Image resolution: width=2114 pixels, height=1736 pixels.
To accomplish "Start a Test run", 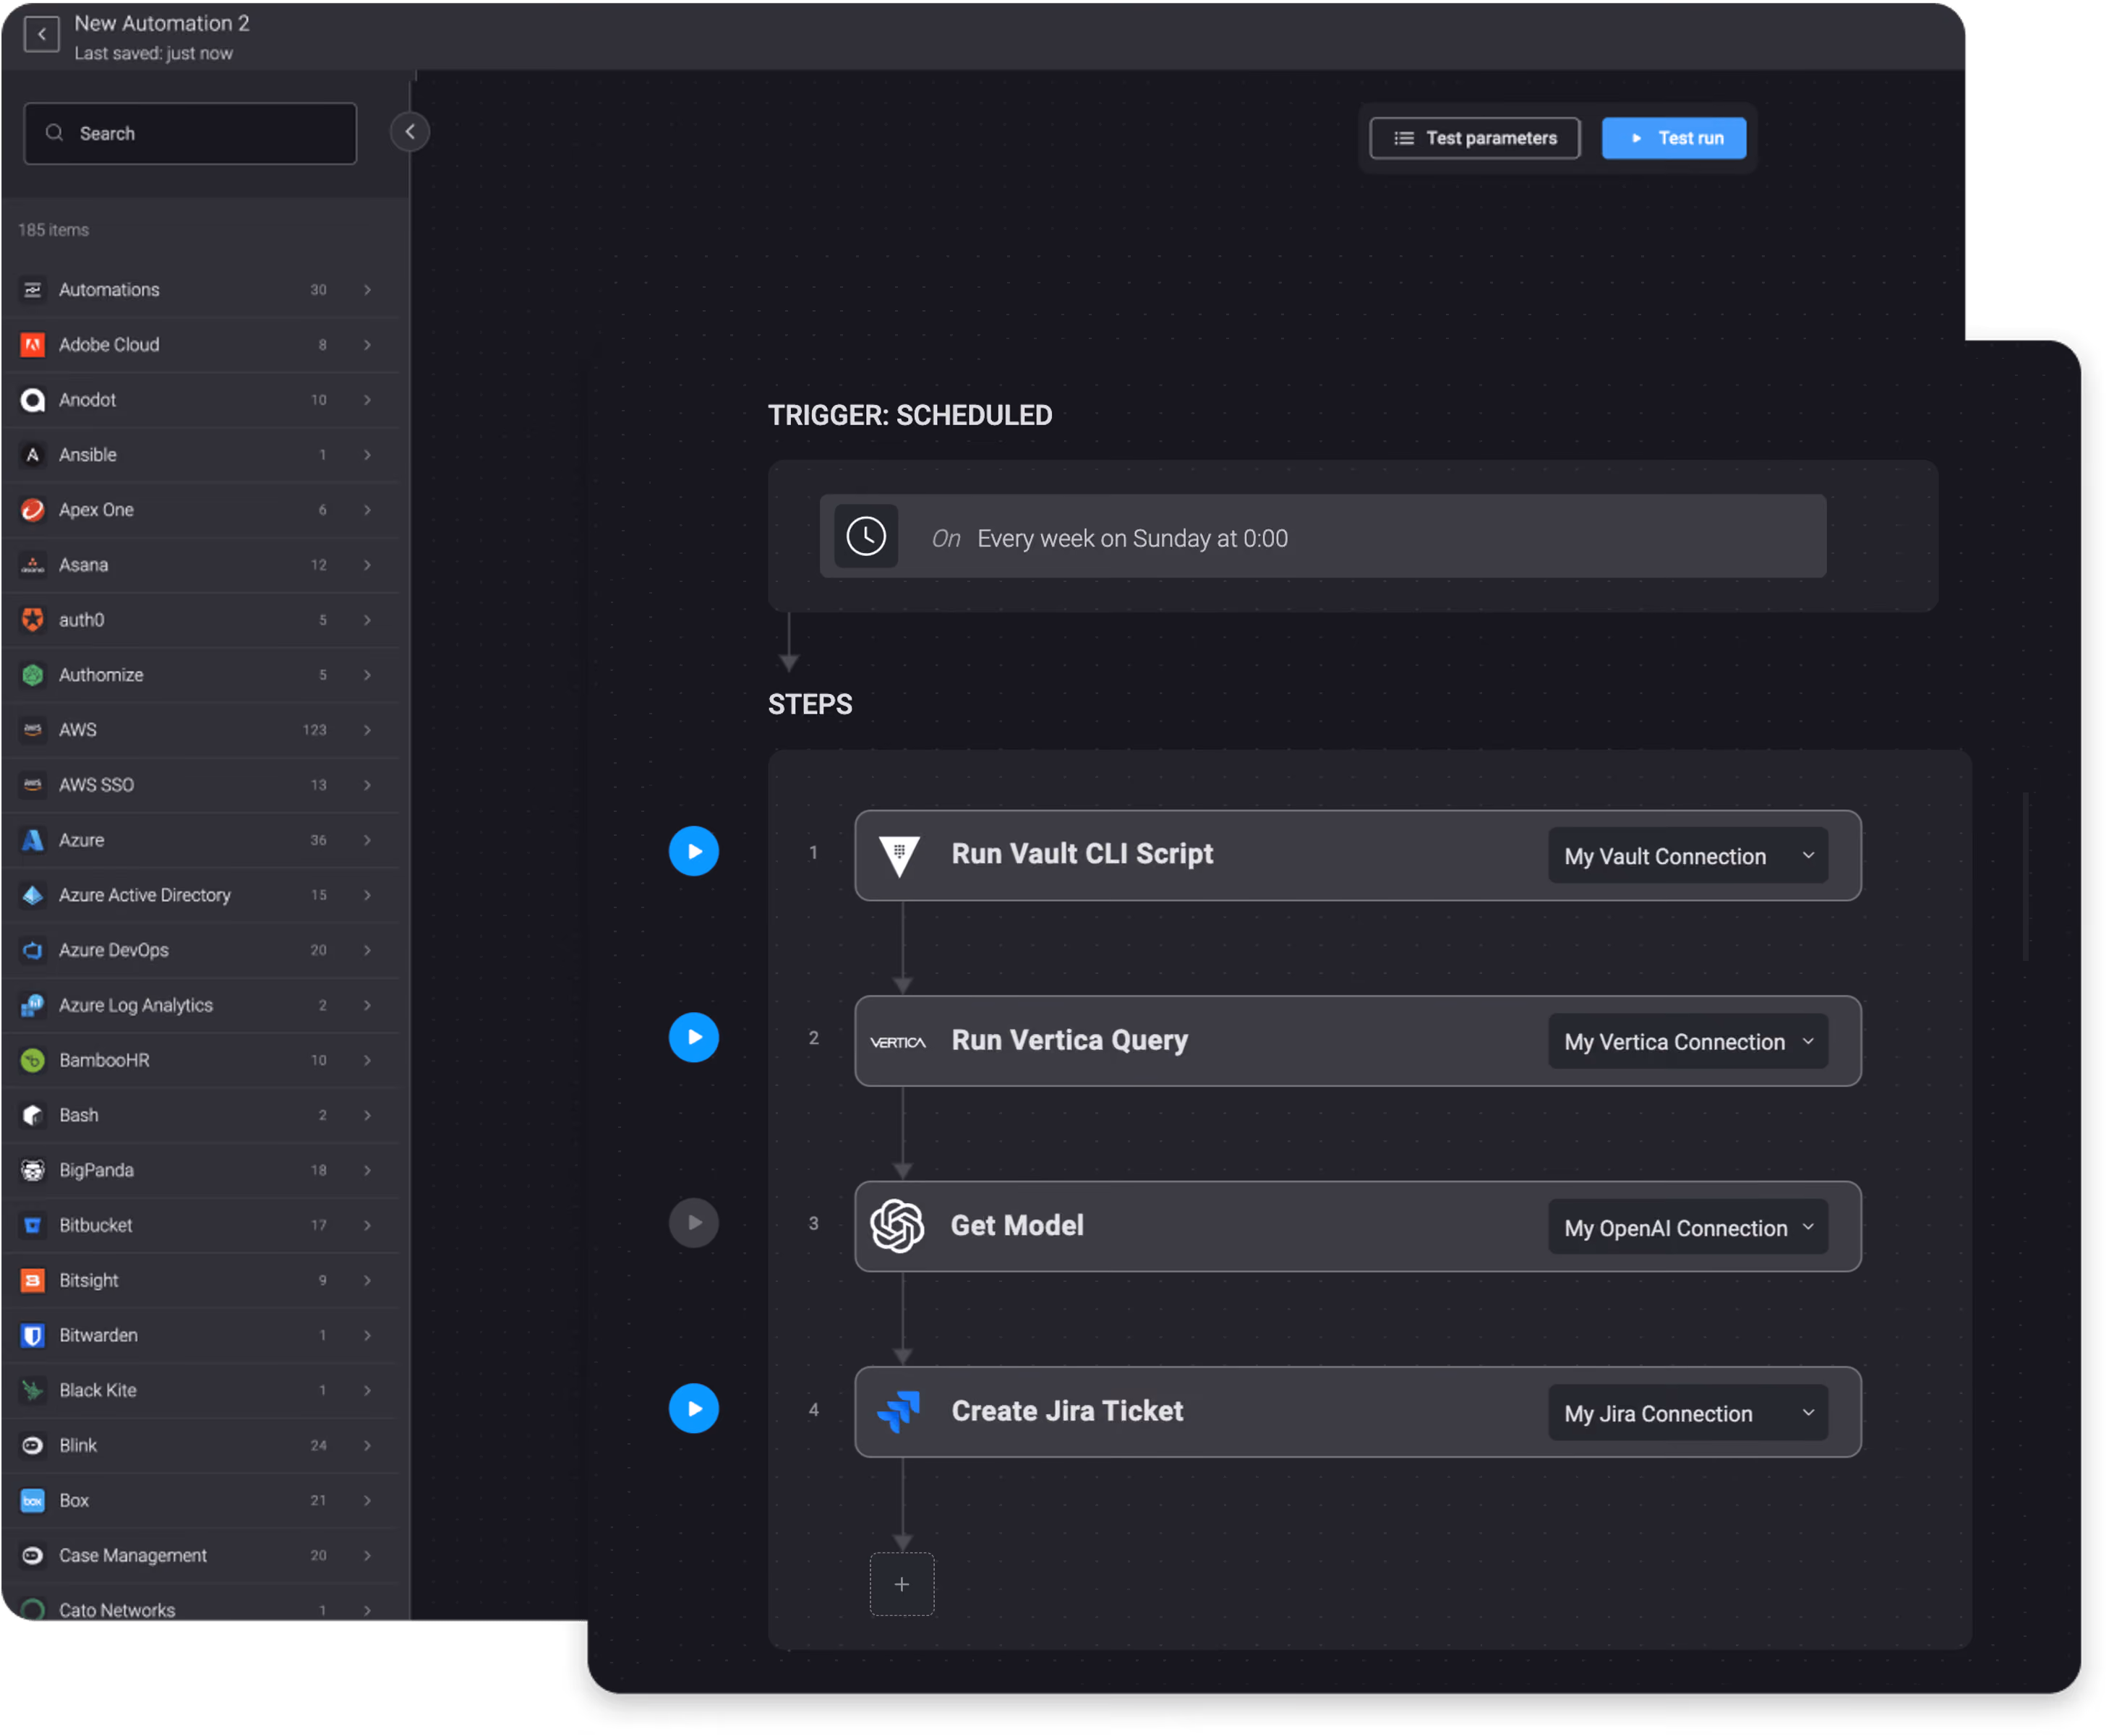I will 1673,138.
